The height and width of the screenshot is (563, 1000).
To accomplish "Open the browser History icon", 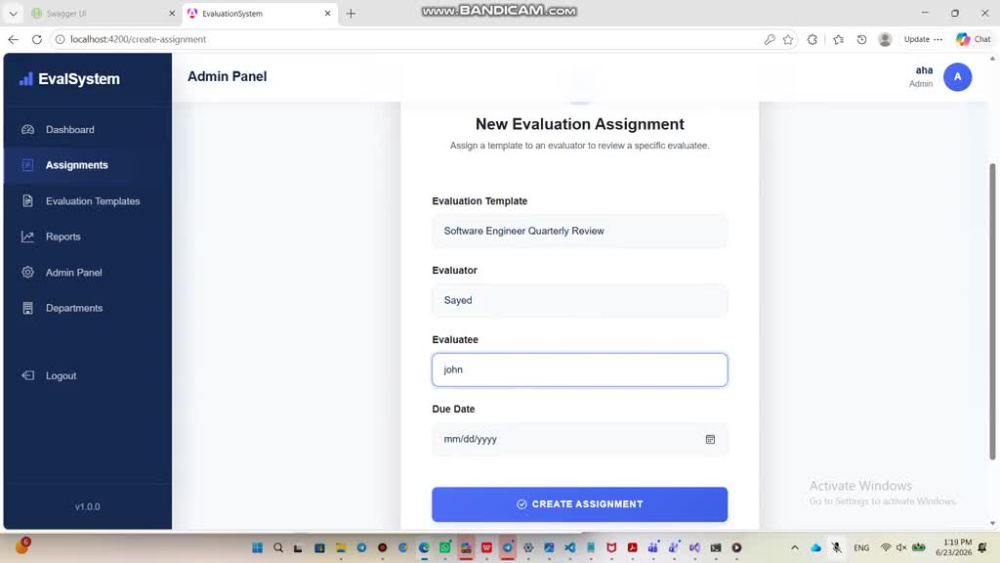I will coord(862,40).
